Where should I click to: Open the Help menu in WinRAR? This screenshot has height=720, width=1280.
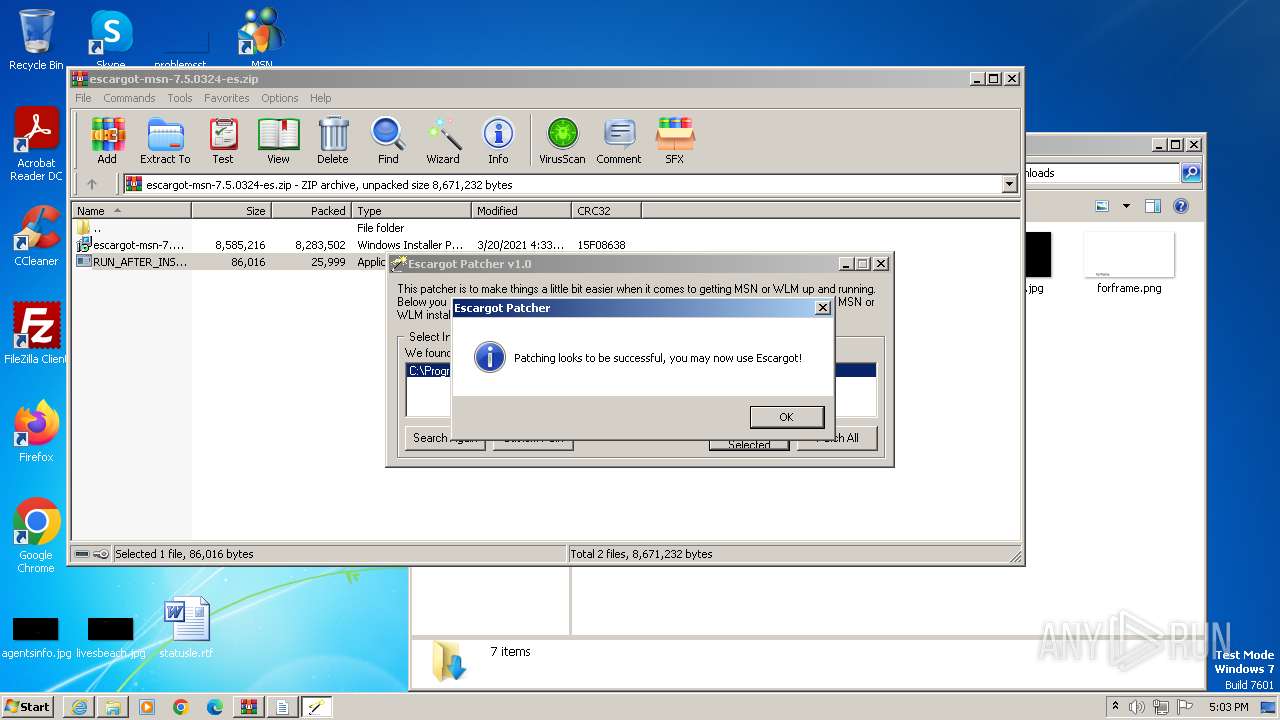[x=320, y=98]
